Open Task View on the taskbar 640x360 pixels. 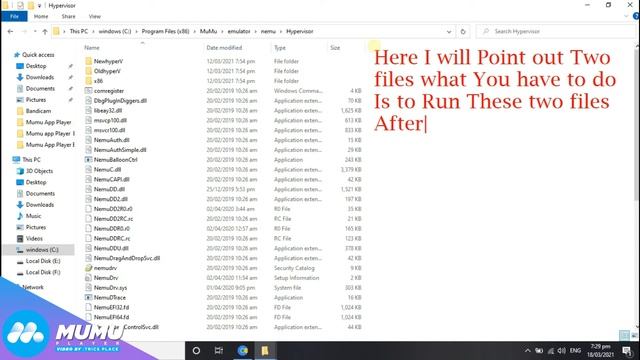tap(219, 351)
